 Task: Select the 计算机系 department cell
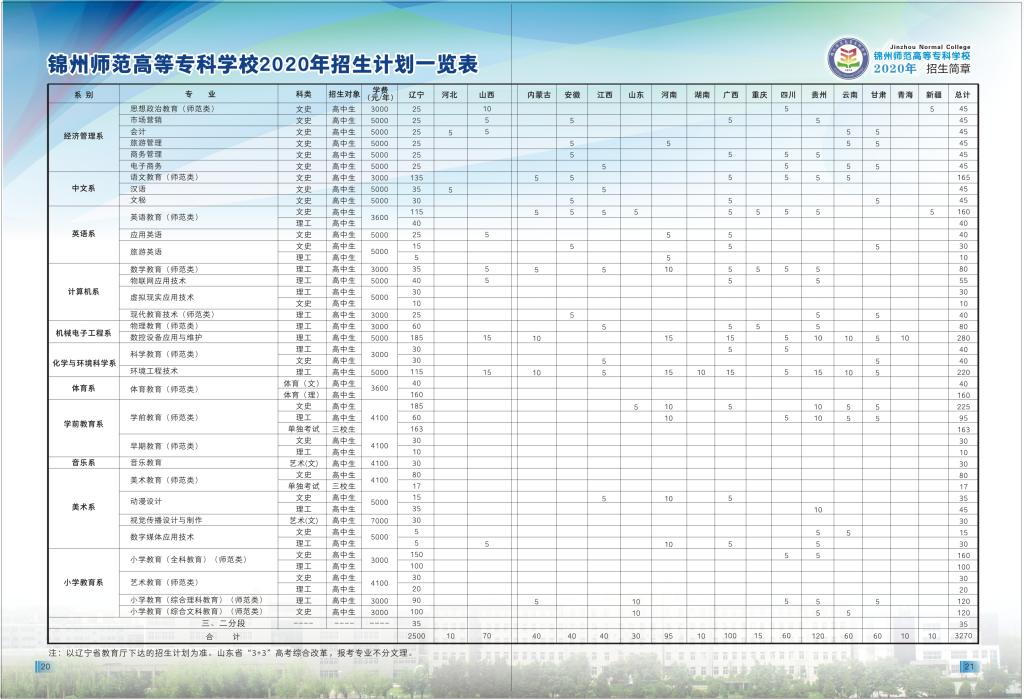(83, 291)
